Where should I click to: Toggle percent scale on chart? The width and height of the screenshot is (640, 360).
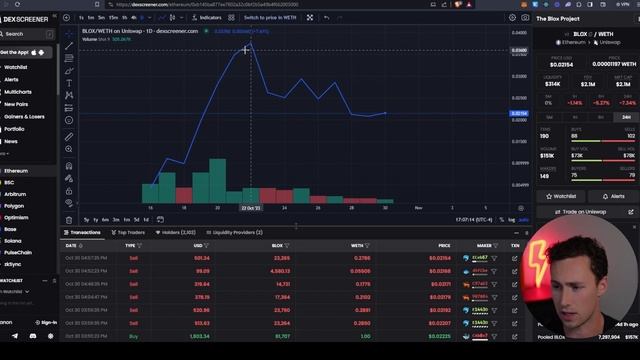pos(502,220)
